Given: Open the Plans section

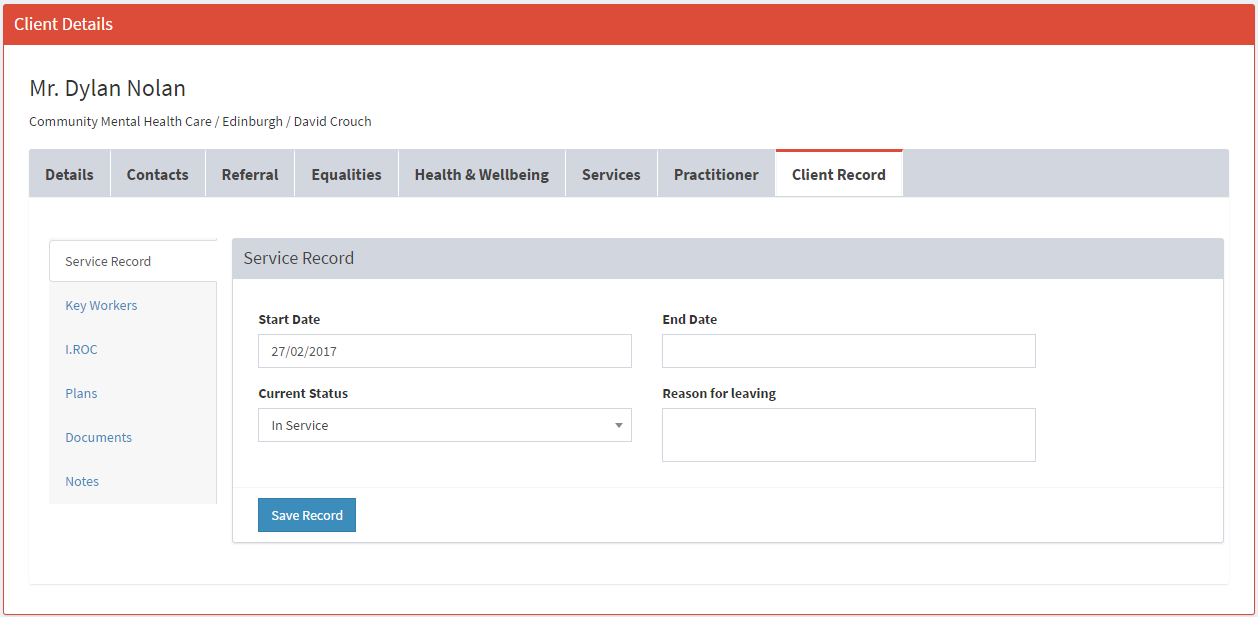Looking at the screenshot, I should [81, 393].
